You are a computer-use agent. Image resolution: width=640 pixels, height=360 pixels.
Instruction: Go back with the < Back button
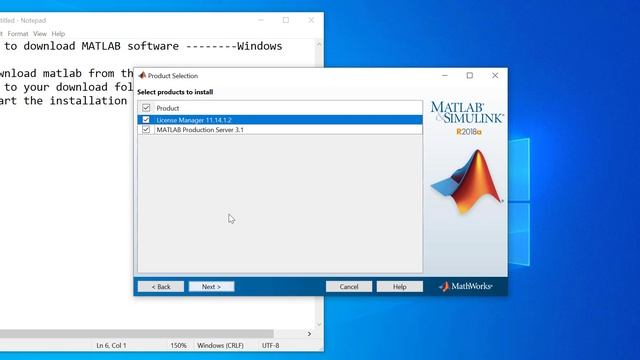coord(161,287)
